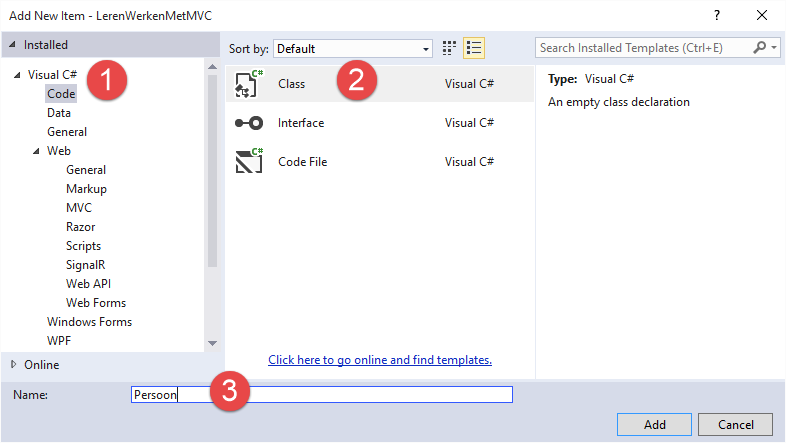Expand the Online section
Viewport: 786px width, 443px height.
pyautogui.click(x=13, y=364)
